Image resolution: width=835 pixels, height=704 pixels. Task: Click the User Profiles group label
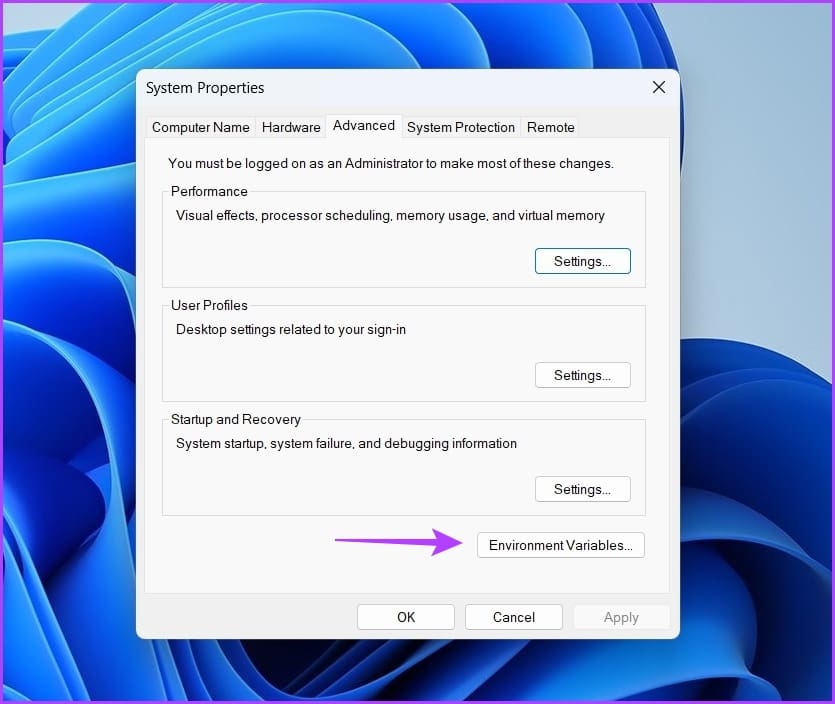(209, 305)
